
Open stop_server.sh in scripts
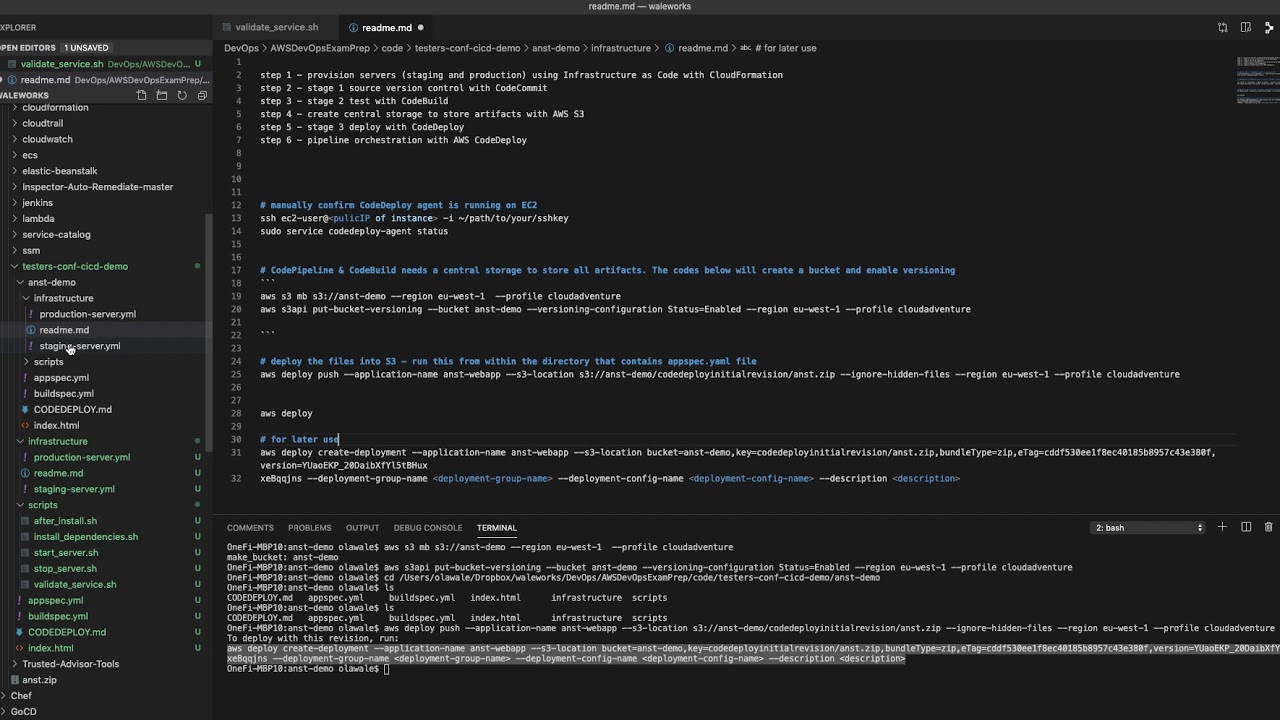click(65, 569)
